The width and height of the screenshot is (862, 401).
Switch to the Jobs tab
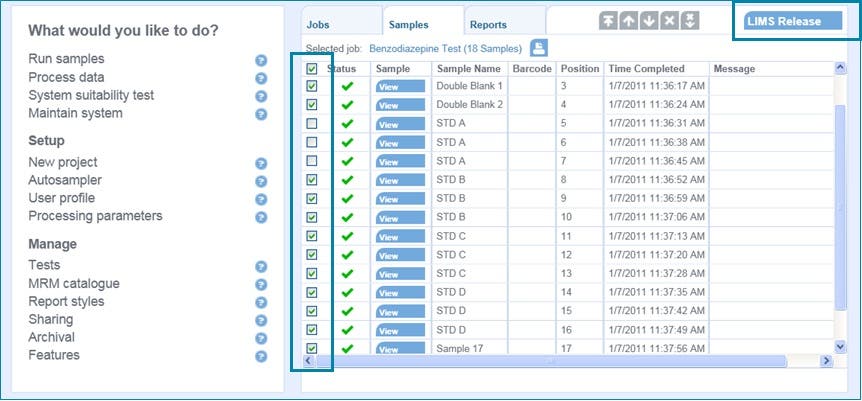(318, 24)
